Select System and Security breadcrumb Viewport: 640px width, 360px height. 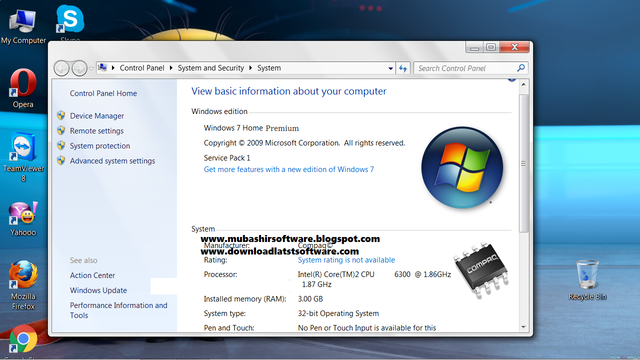211,68
